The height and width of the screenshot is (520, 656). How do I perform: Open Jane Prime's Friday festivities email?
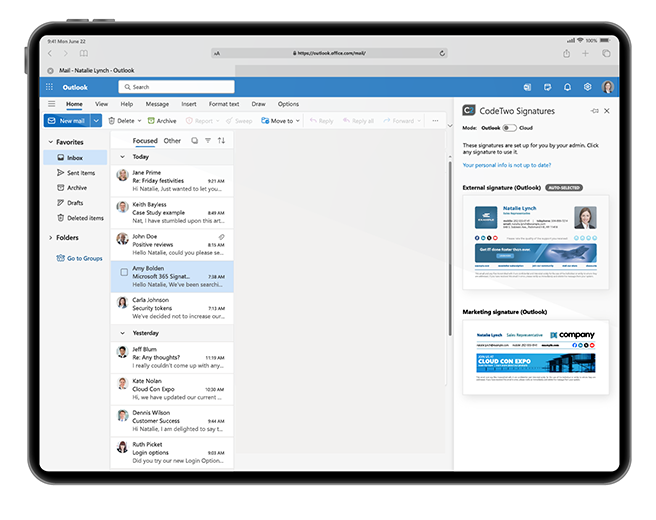click(x=172, y=181)
